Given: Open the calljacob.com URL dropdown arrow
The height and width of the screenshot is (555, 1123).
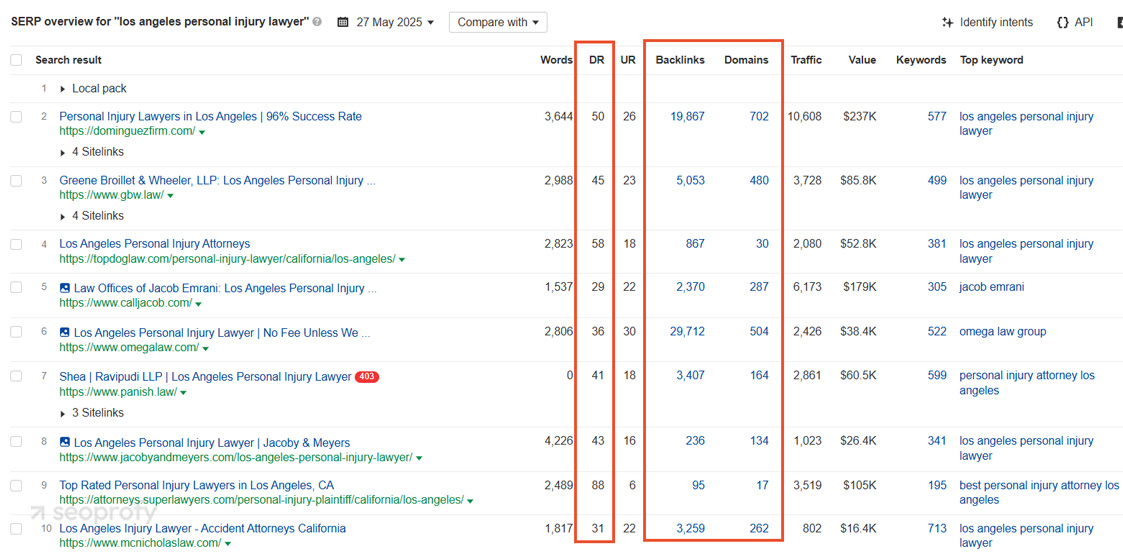Looking at the screenshot, I should click(198, 304).
